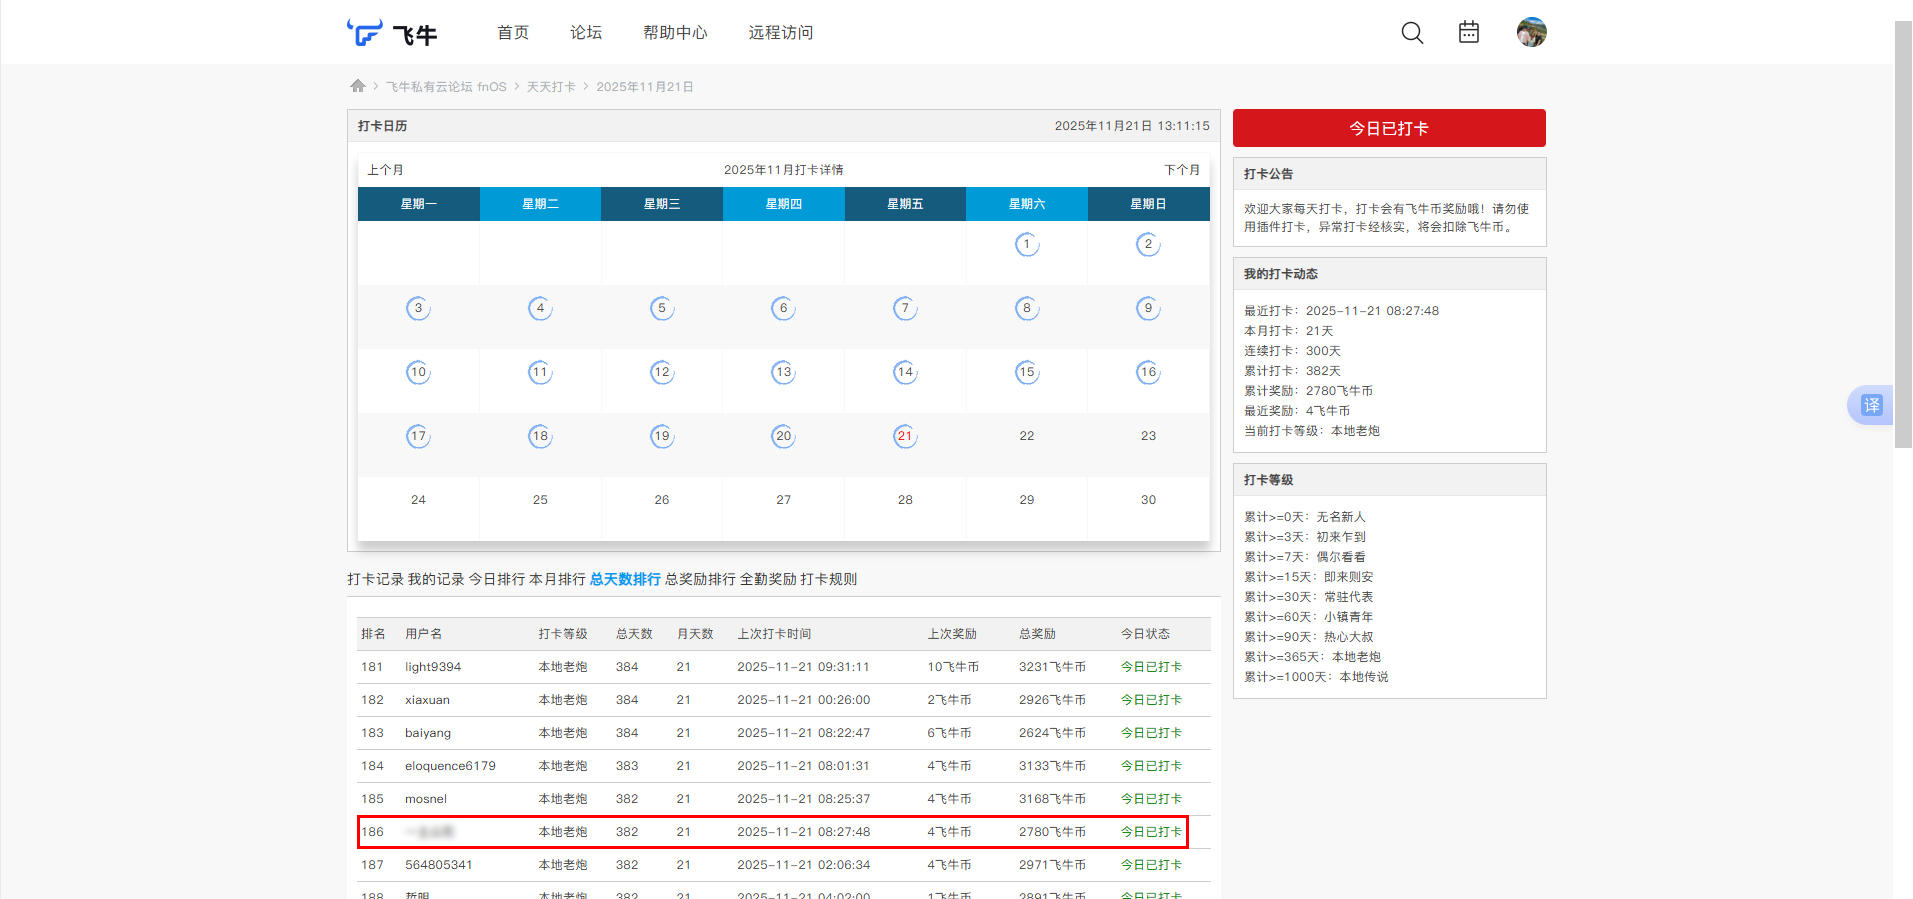Switch to 今日排行 tab
Screen dimensions: 1913x899
tap(496, 579)
